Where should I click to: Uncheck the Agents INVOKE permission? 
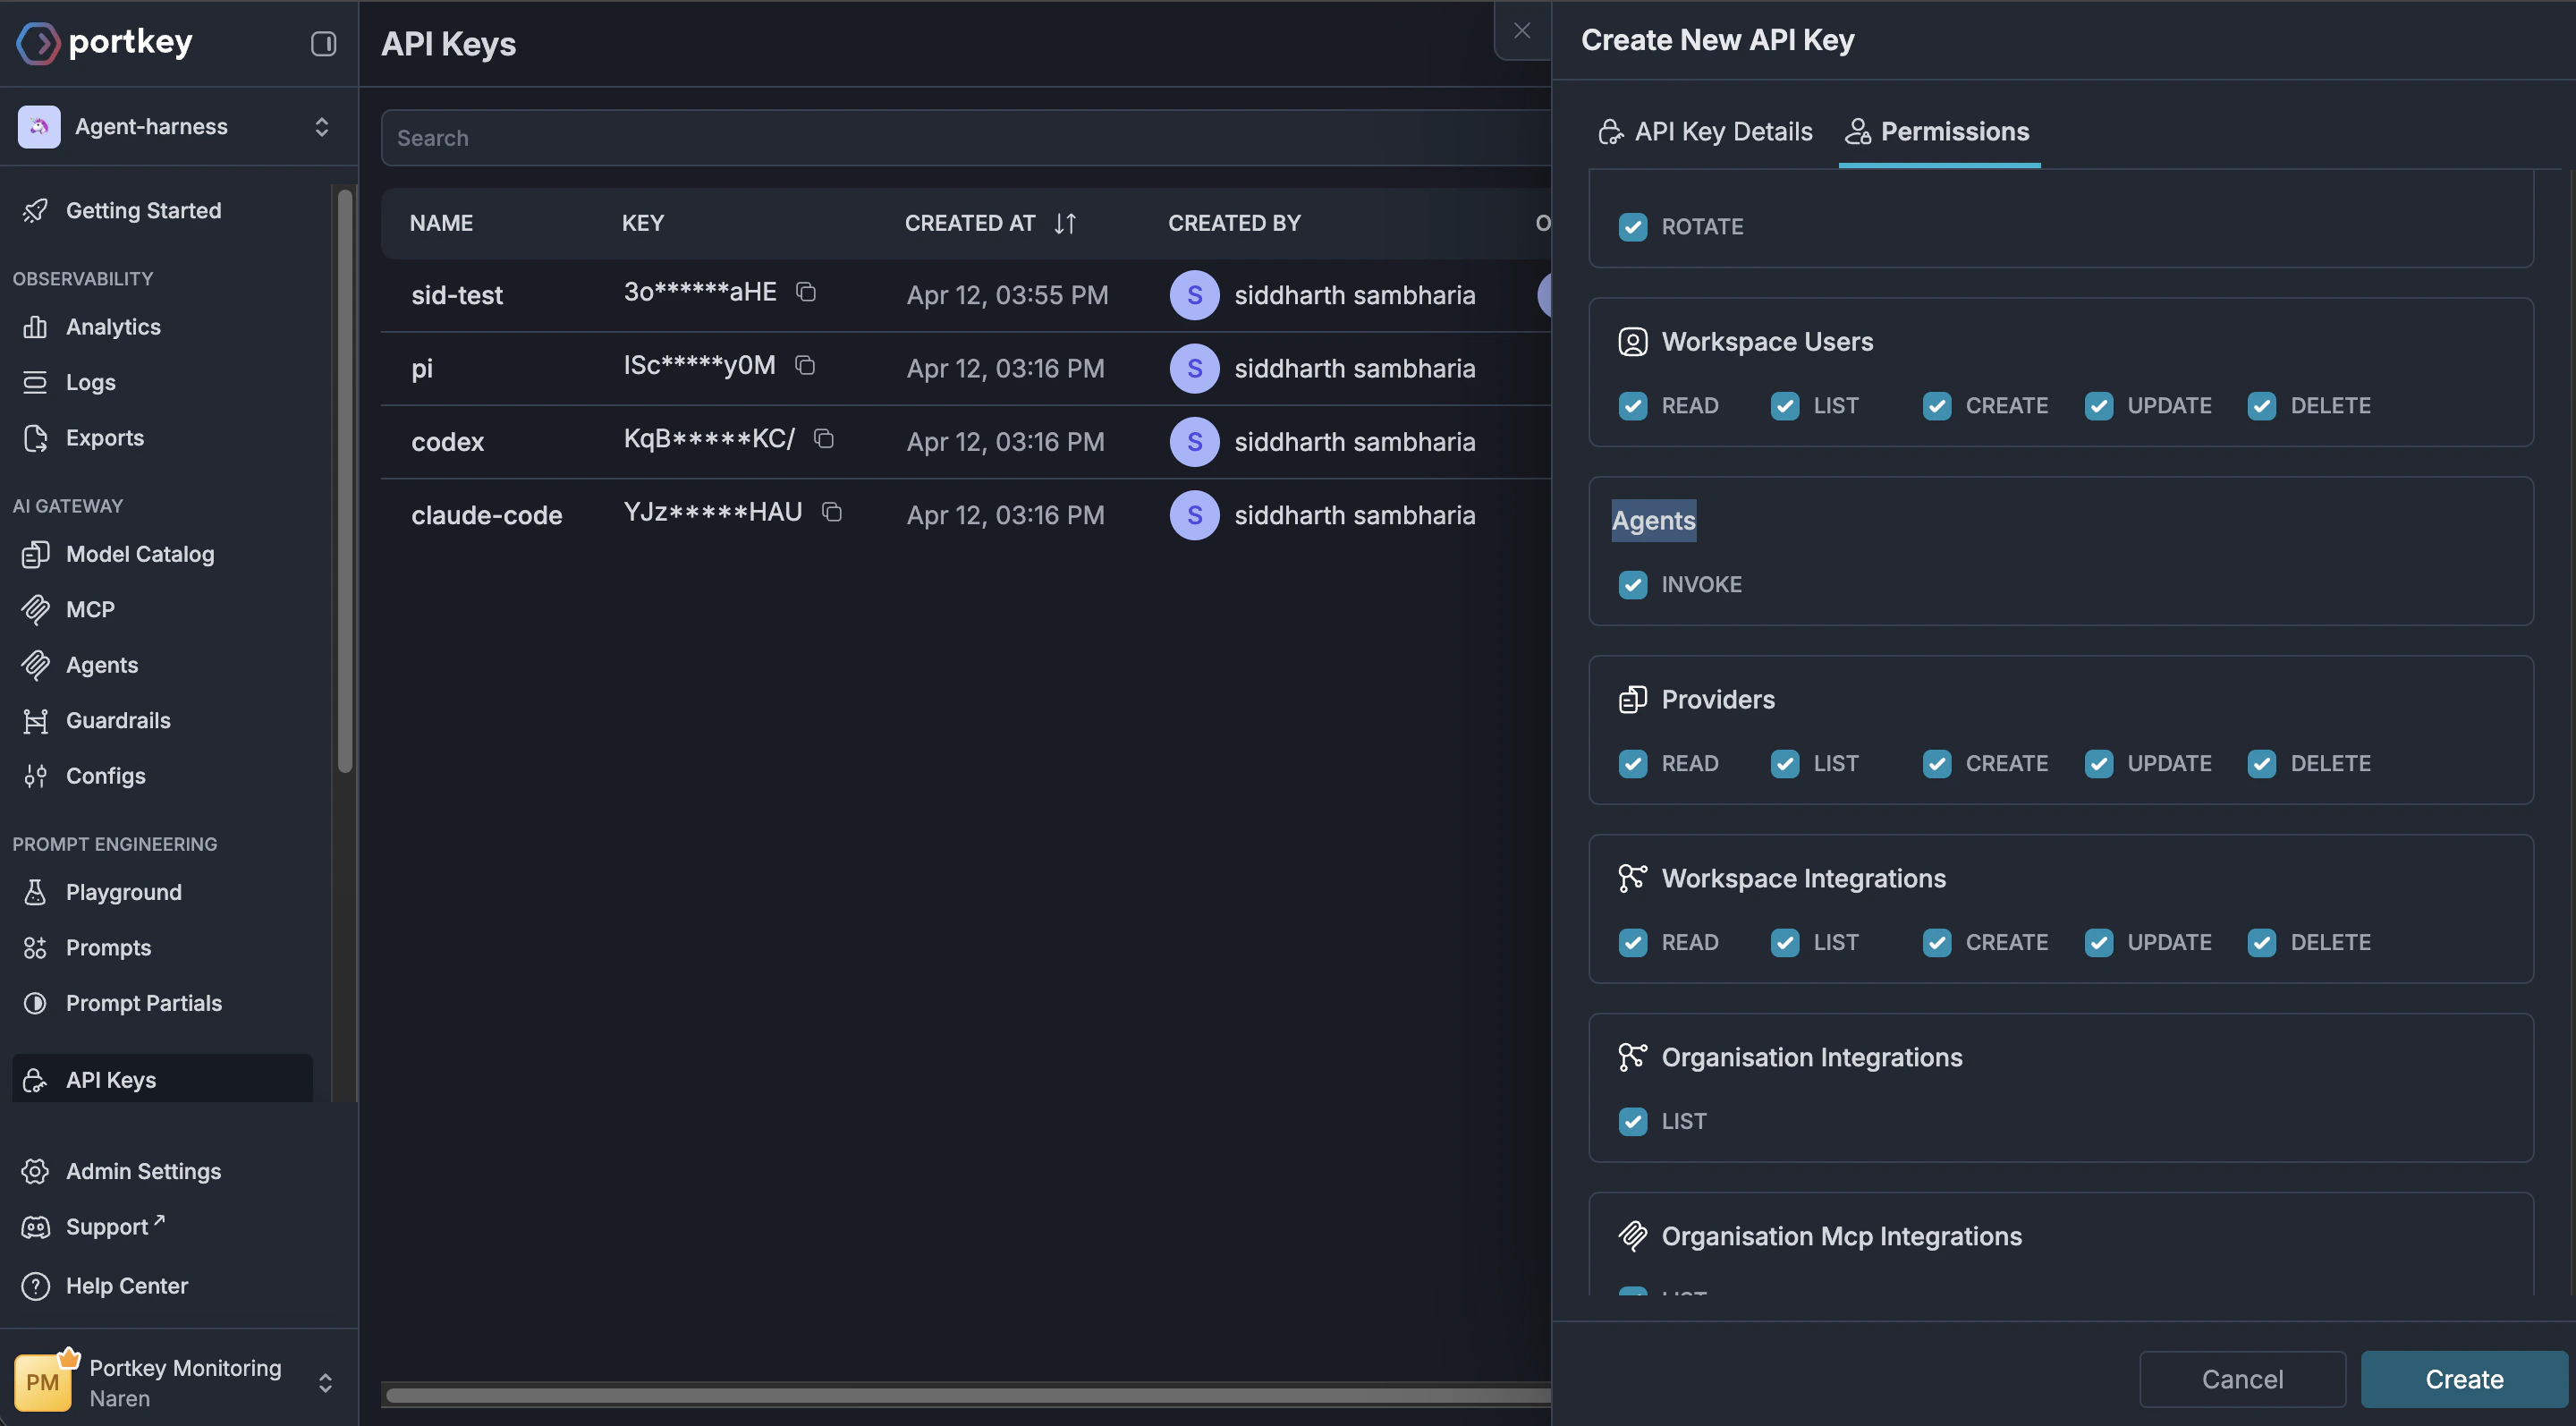(x=1632, y=584)
